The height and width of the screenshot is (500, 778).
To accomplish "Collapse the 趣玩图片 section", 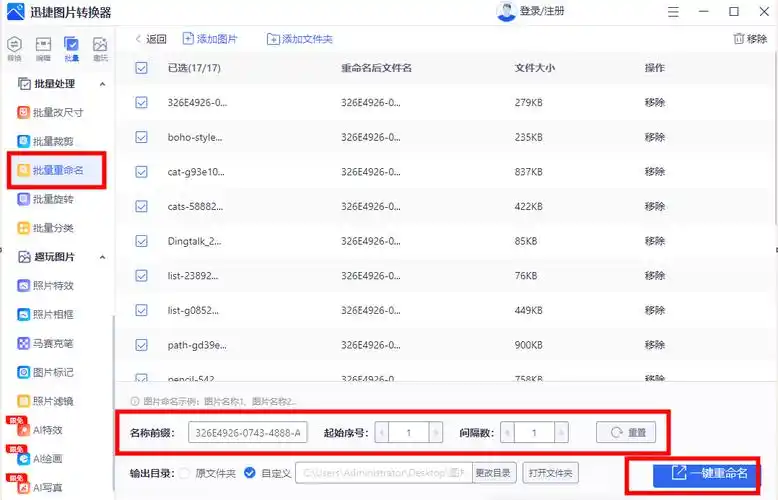I will point(102,257).
